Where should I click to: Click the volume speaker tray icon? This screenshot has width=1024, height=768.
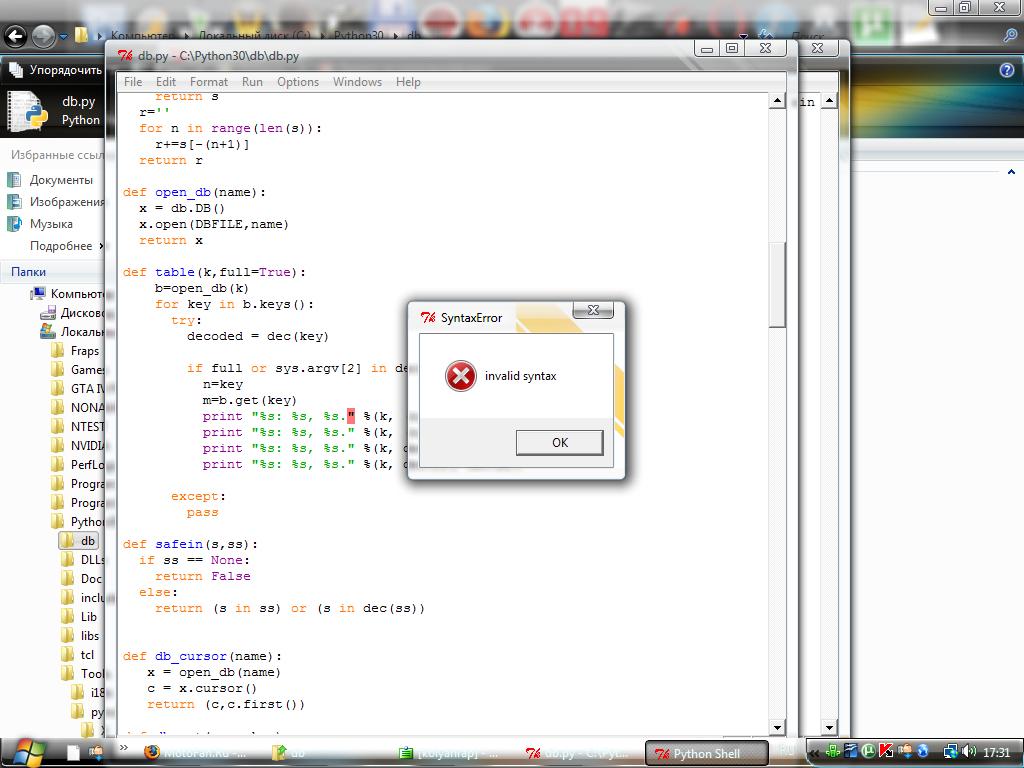(968, 752)
